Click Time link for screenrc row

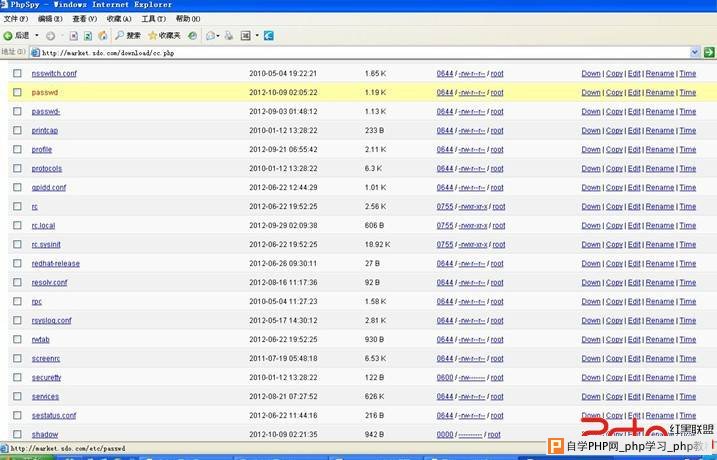pyautogui.click(x=687, y=359)
